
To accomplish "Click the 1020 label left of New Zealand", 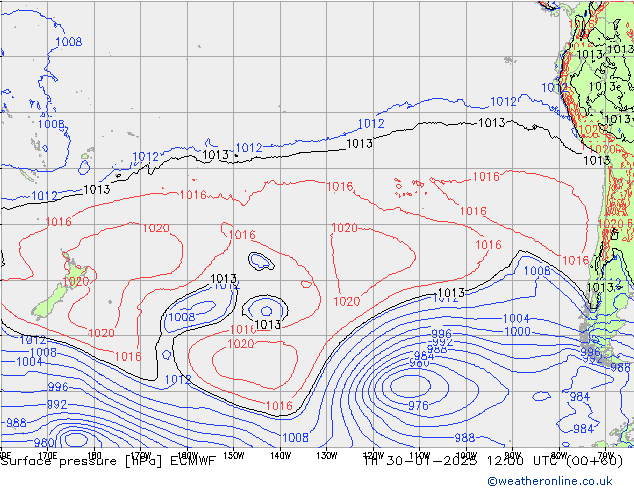I will pos(76,282).
